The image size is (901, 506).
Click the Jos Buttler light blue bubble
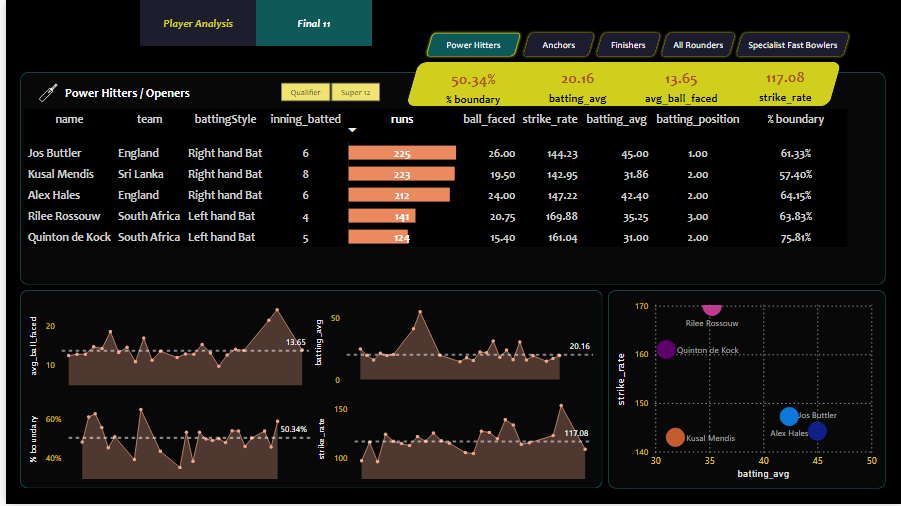[789, 416]
